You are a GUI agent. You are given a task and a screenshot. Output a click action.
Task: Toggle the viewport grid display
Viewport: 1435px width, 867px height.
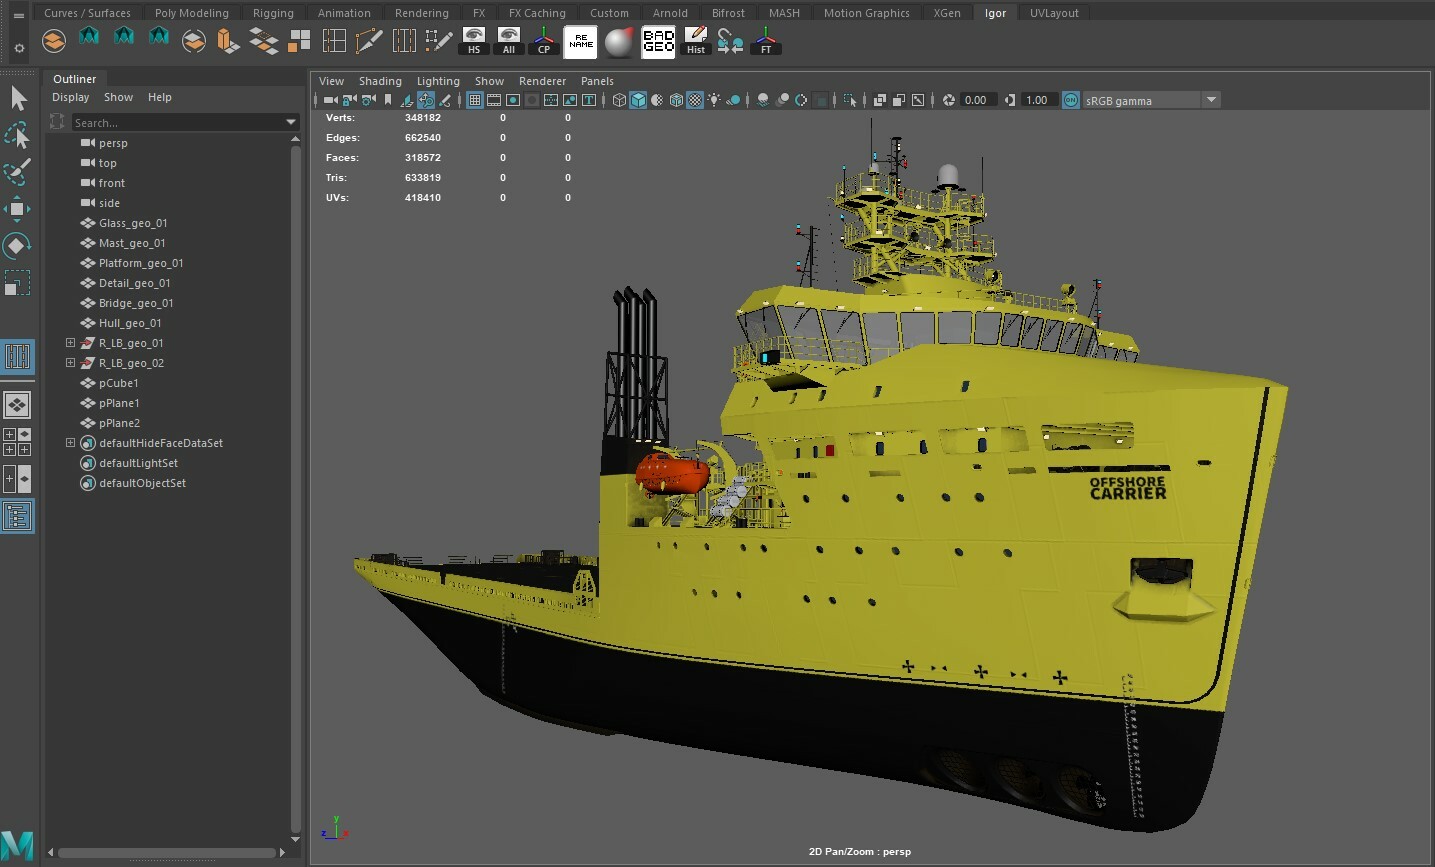pyautogui.click(x=475, y=100)
